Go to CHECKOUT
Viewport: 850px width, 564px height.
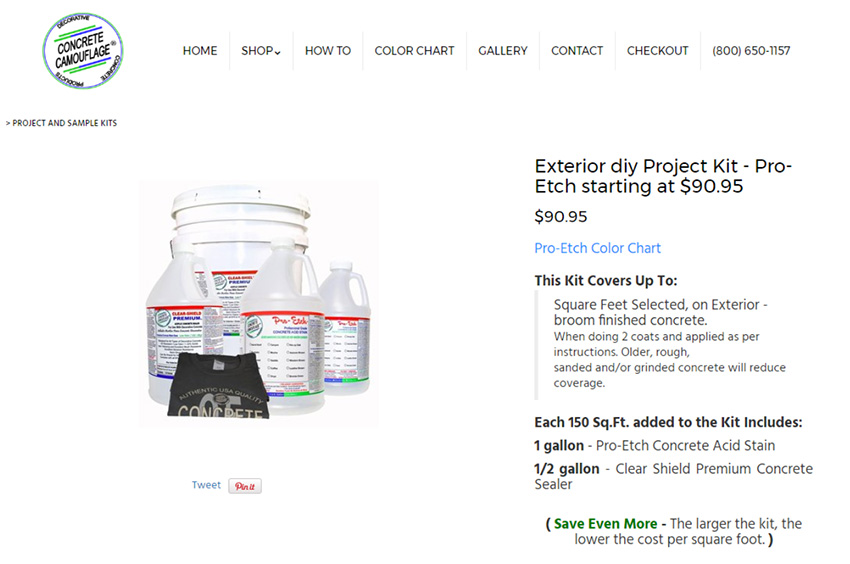pyautogui.click(x=658, y=50)
